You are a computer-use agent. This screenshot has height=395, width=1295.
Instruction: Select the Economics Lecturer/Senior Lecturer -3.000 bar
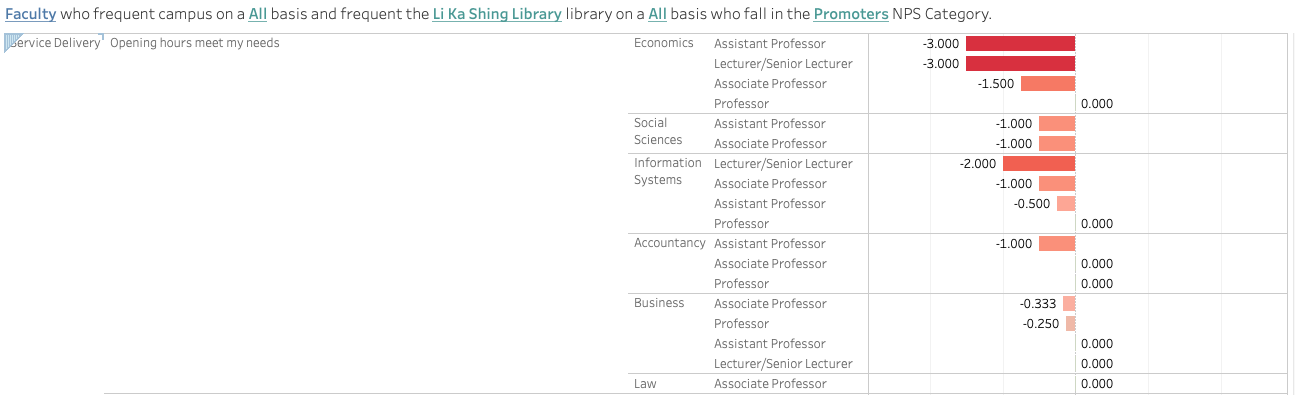(1020, 64)
